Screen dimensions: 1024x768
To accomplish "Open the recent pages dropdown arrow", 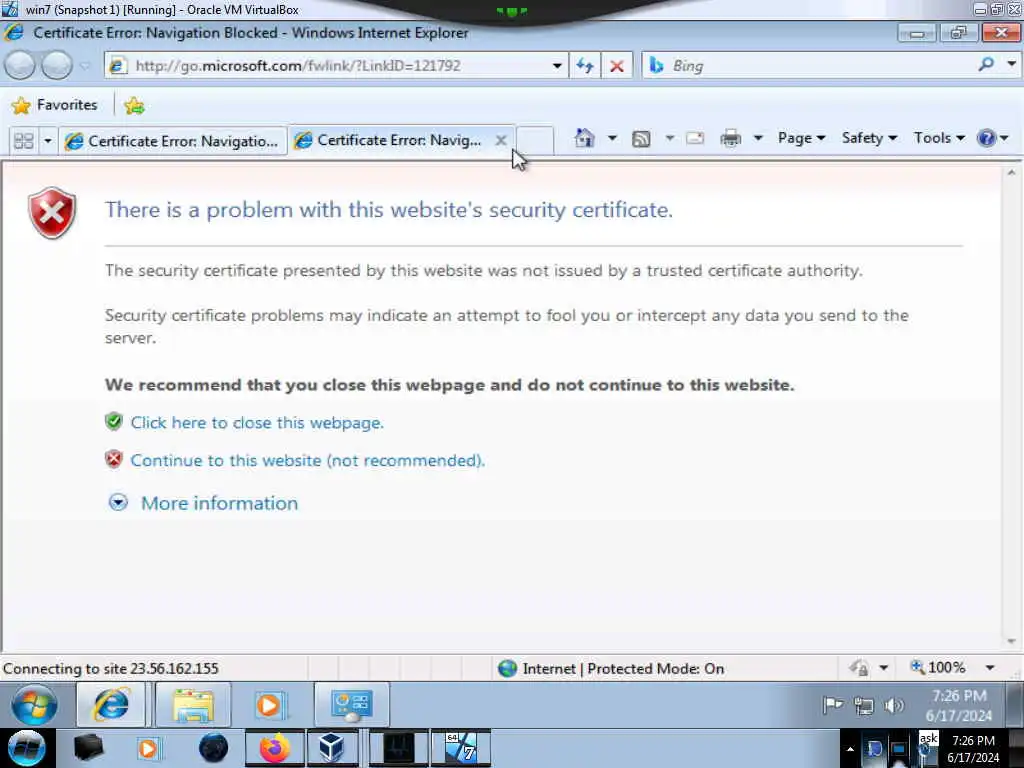I will [x=85, y=66].
